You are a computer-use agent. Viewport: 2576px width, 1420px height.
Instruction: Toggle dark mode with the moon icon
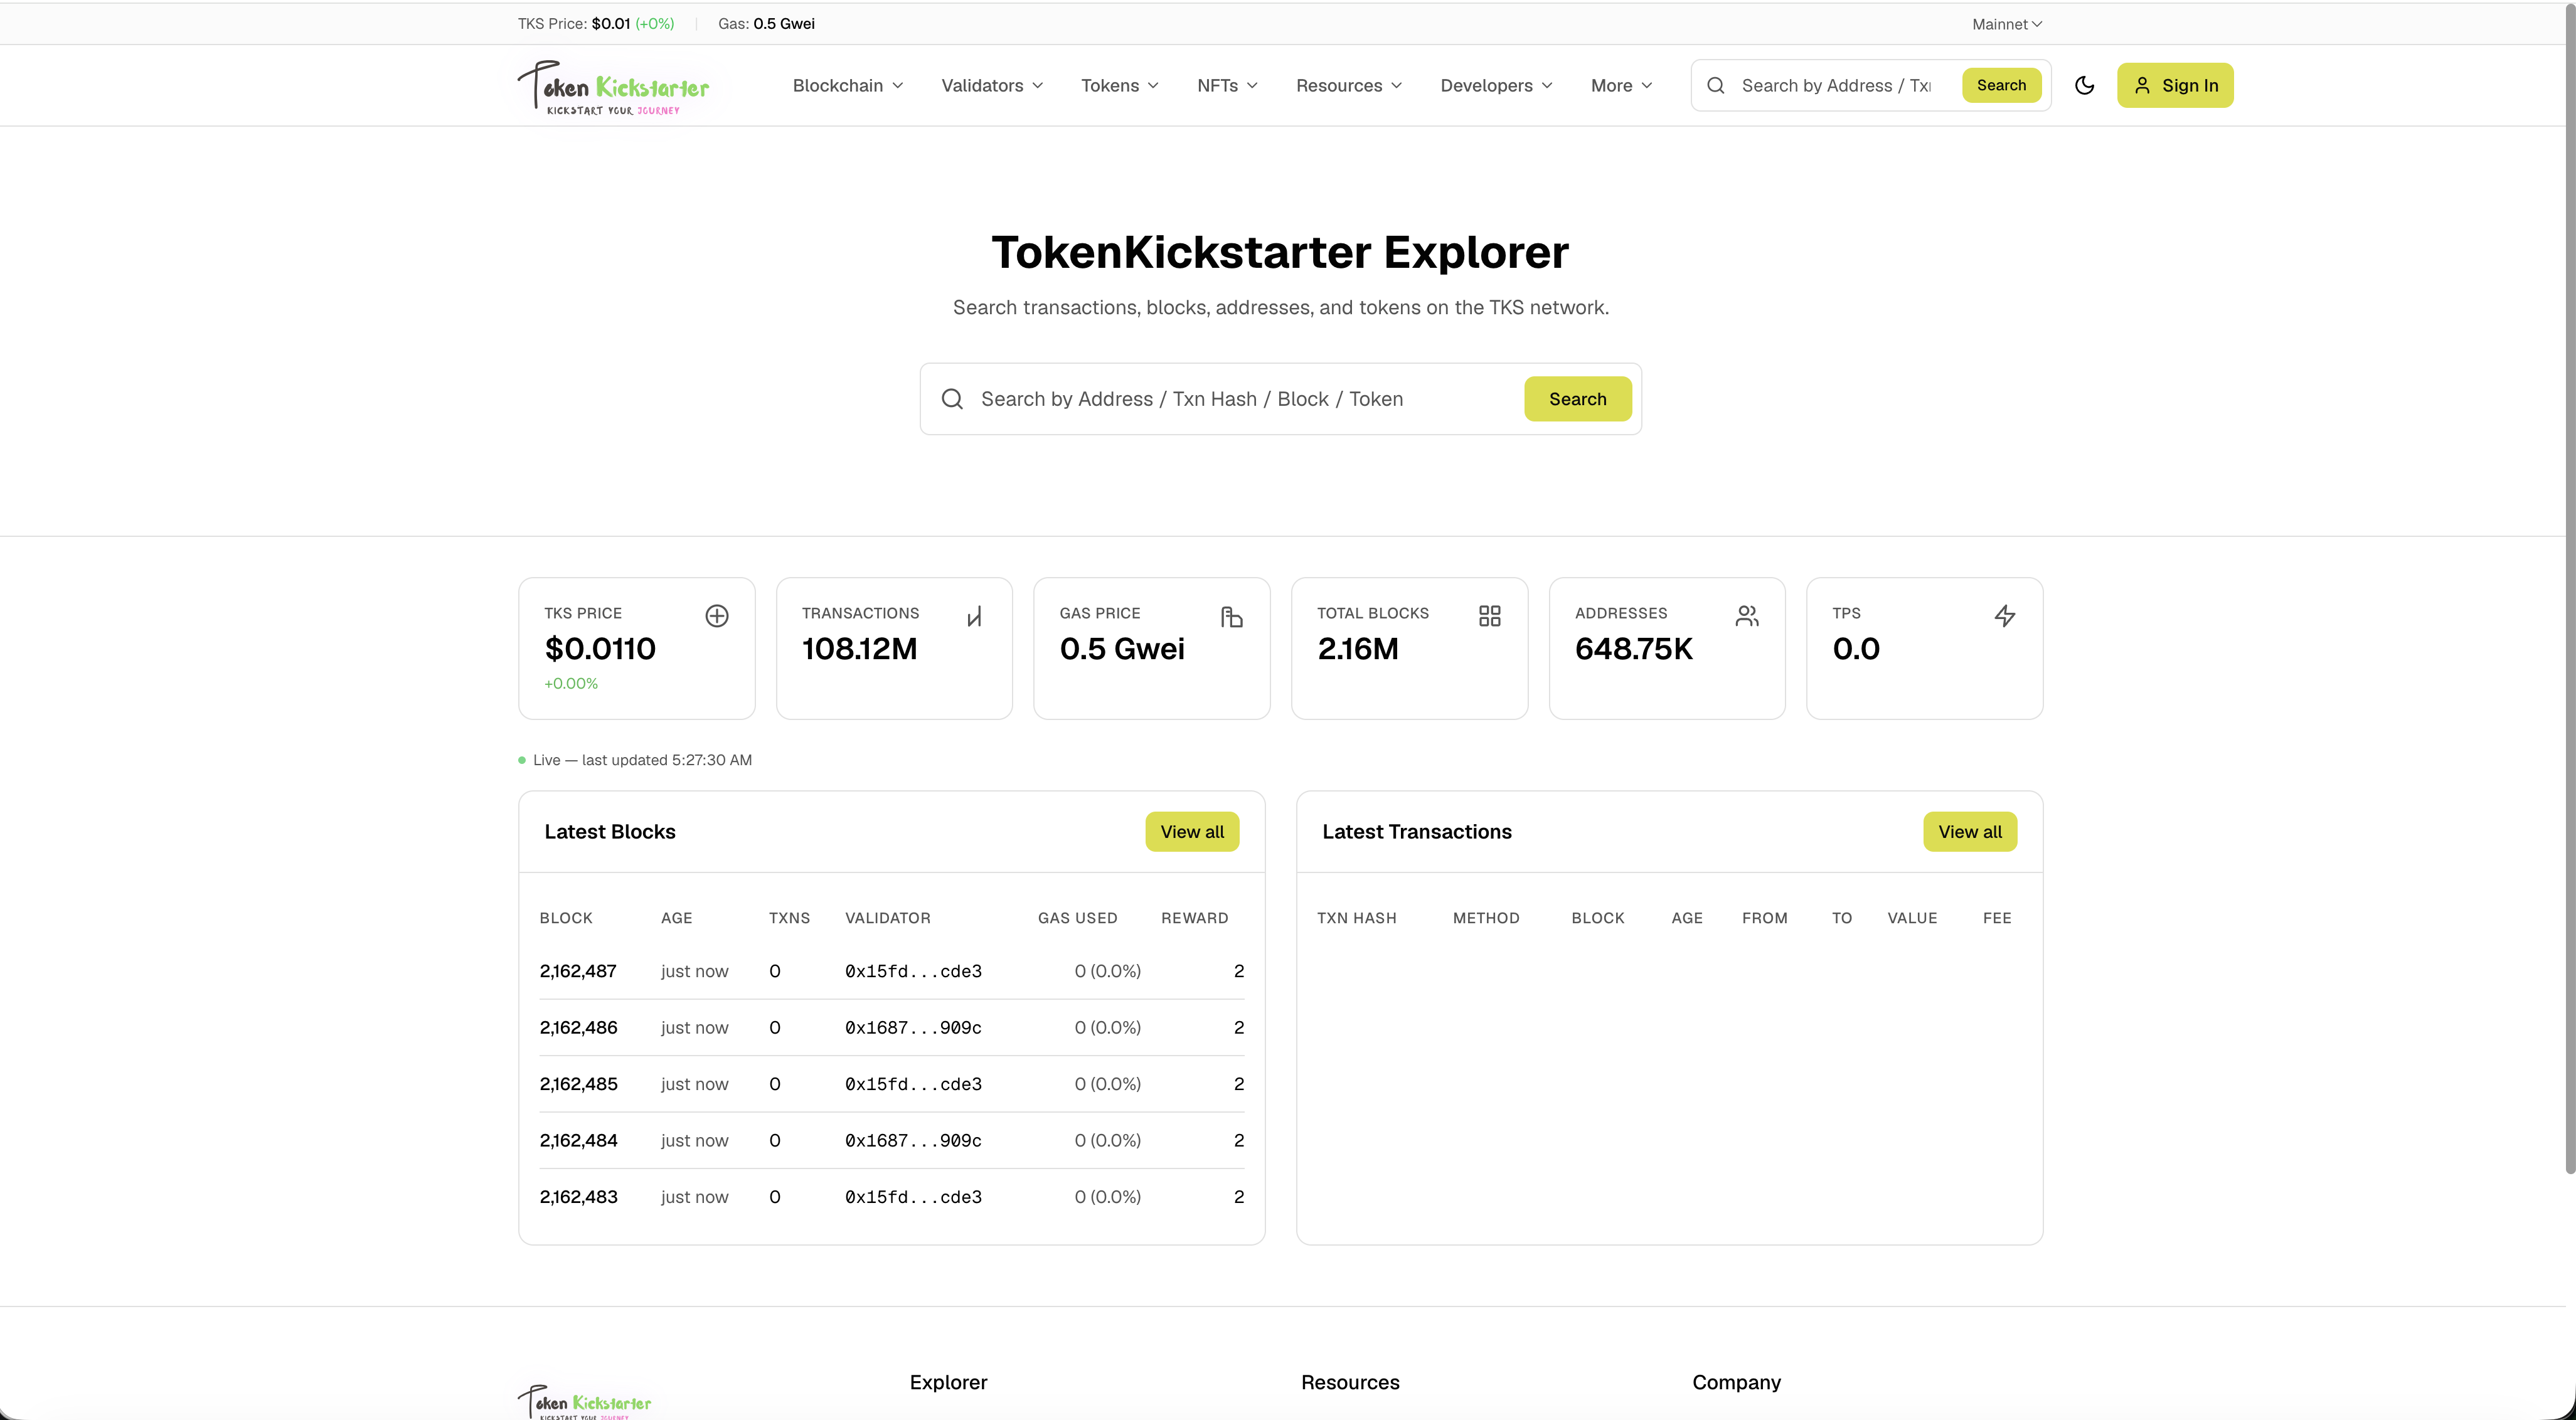2084,85
